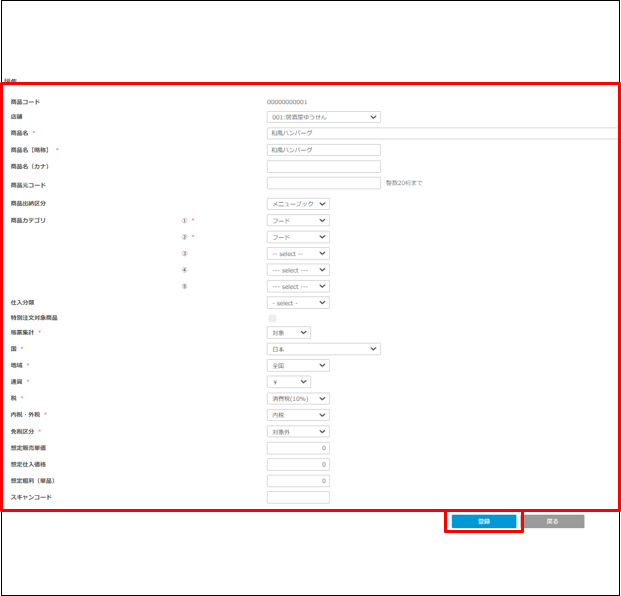Open the 国 country dropdown showing 日本
The height and width of the screenshot is (596, 621).
(x=324, y=349)
